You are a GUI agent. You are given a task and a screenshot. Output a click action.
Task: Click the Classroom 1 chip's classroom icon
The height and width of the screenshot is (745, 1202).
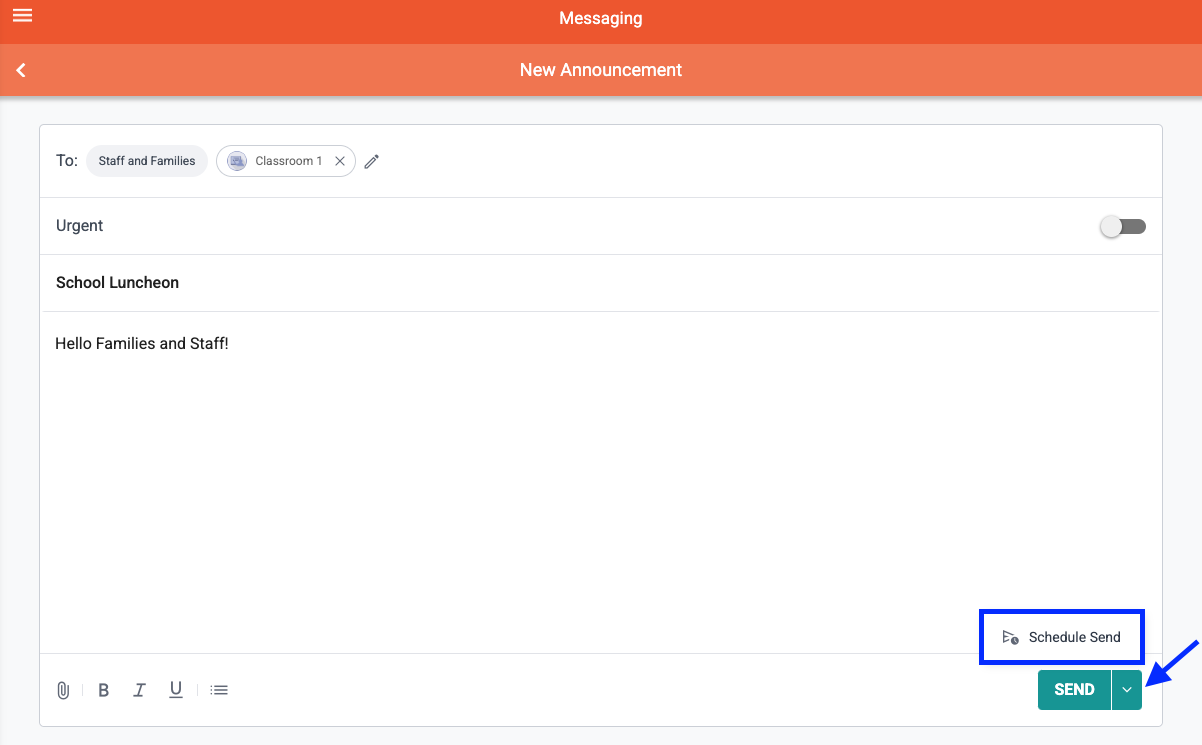coord(237,161)
